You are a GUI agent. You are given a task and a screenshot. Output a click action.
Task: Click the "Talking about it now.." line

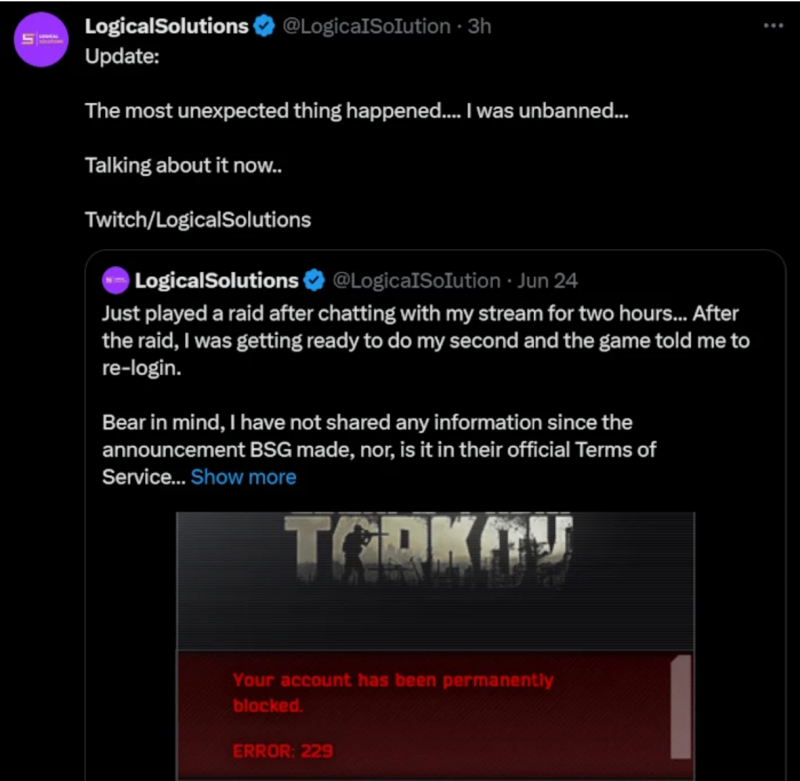point(183,165)
